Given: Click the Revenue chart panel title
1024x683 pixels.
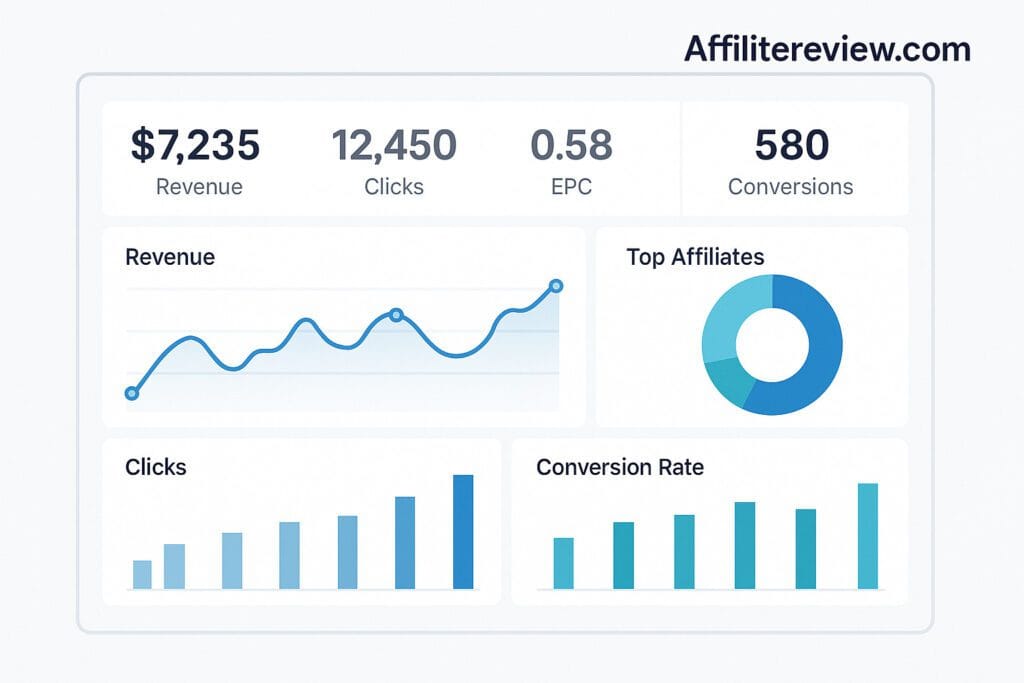Looking at the screenshot, I should click(170, 257).
